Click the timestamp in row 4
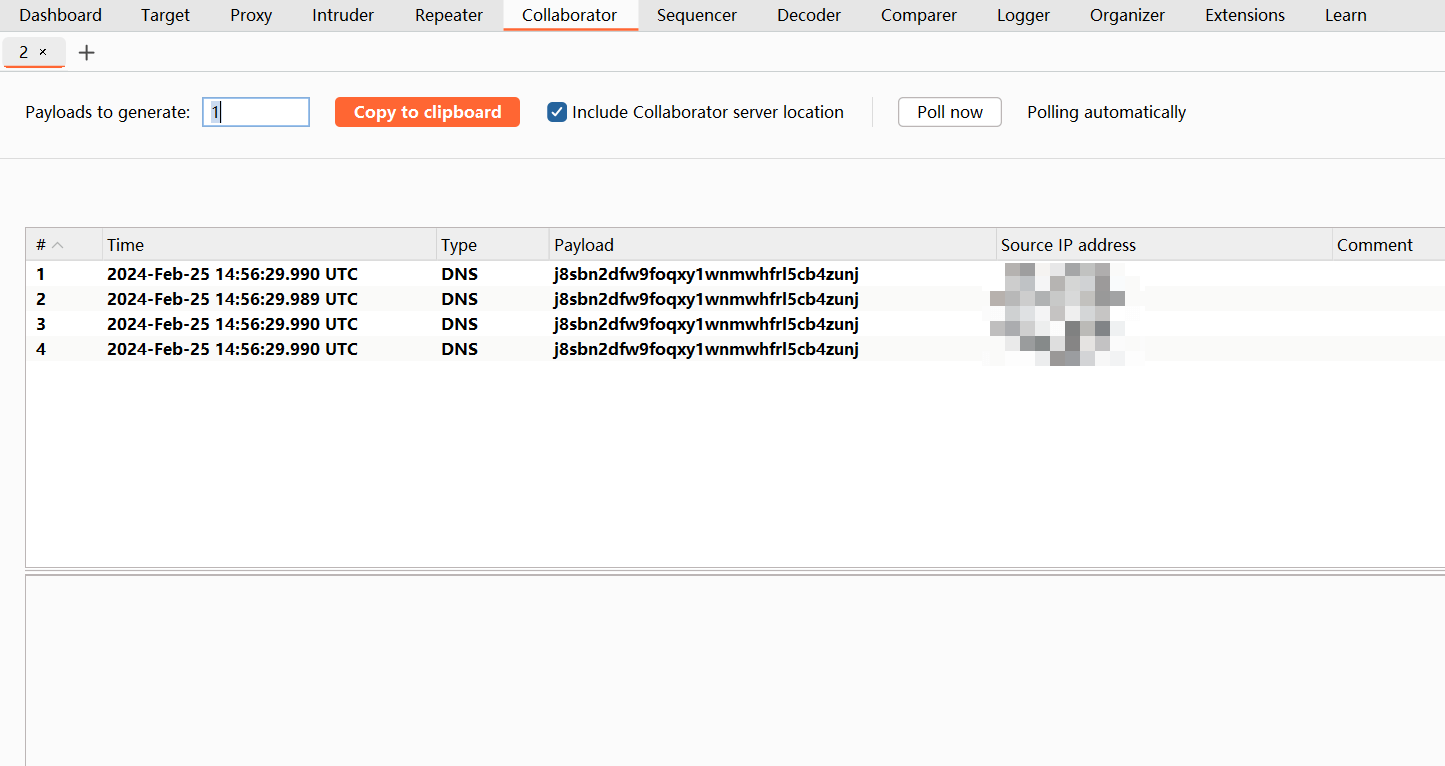 (232, 349)
